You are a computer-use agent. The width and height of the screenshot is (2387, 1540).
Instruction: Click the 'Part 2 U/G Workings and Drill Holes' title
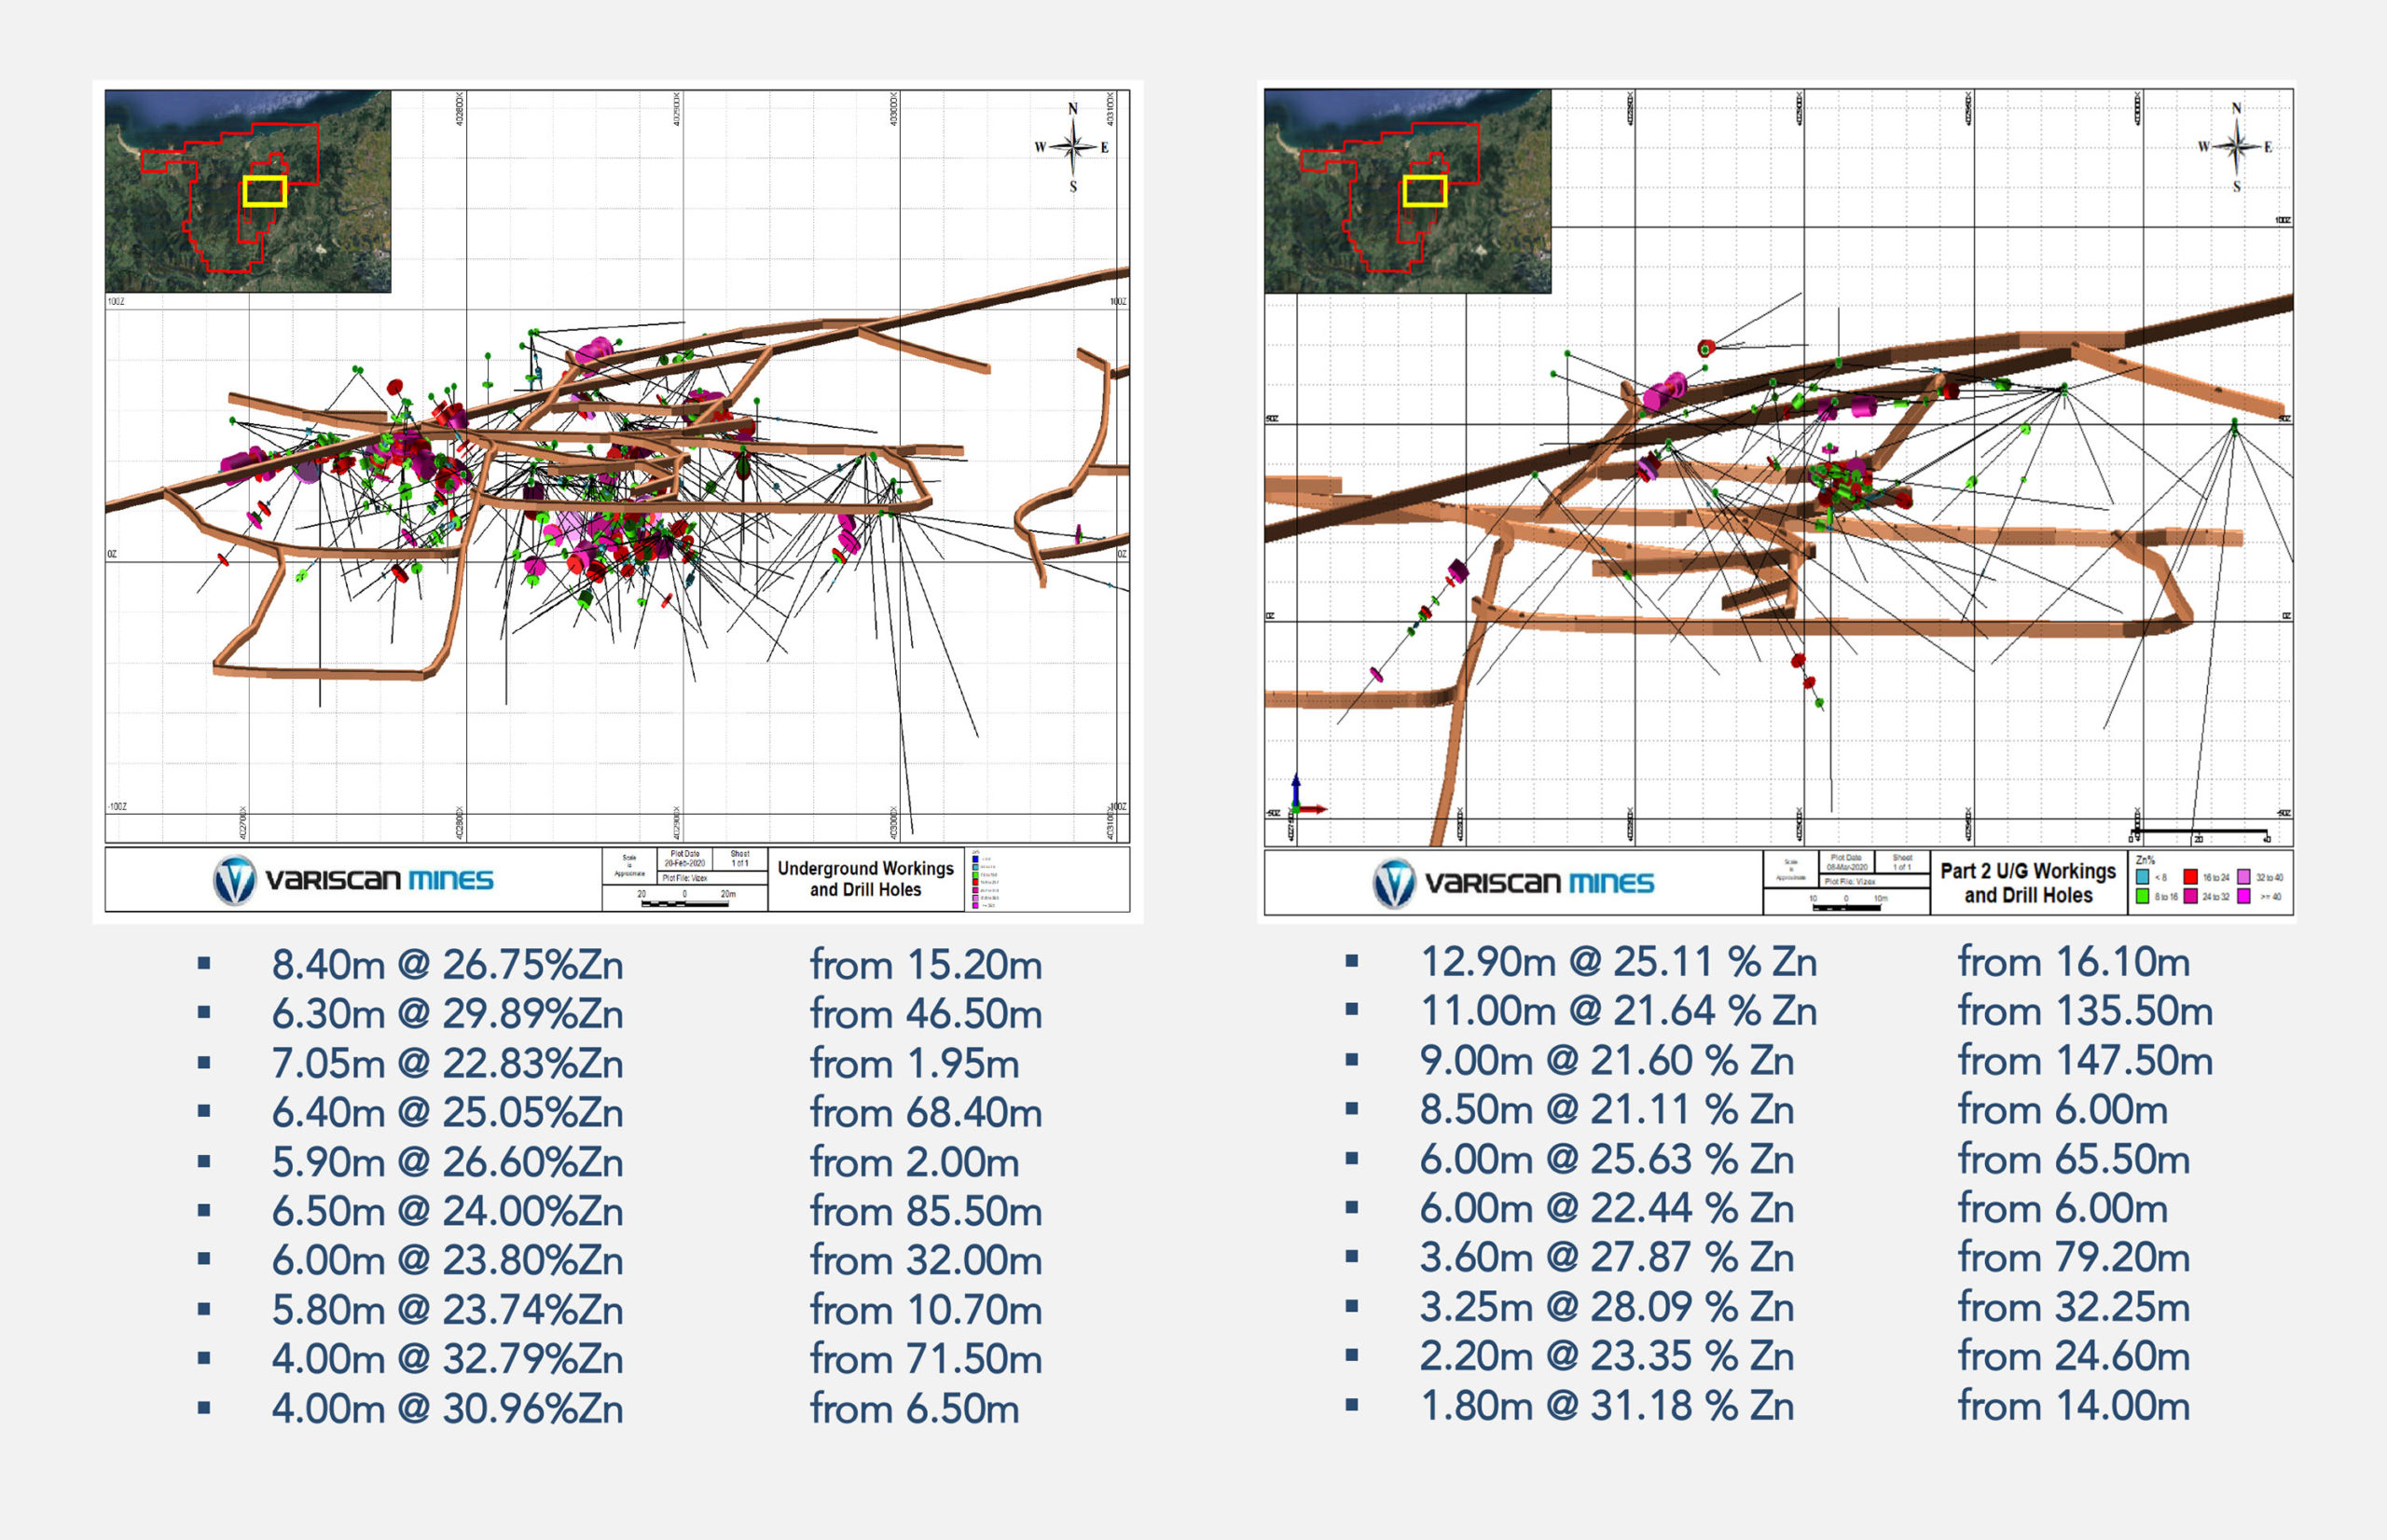pos(2028,883)
